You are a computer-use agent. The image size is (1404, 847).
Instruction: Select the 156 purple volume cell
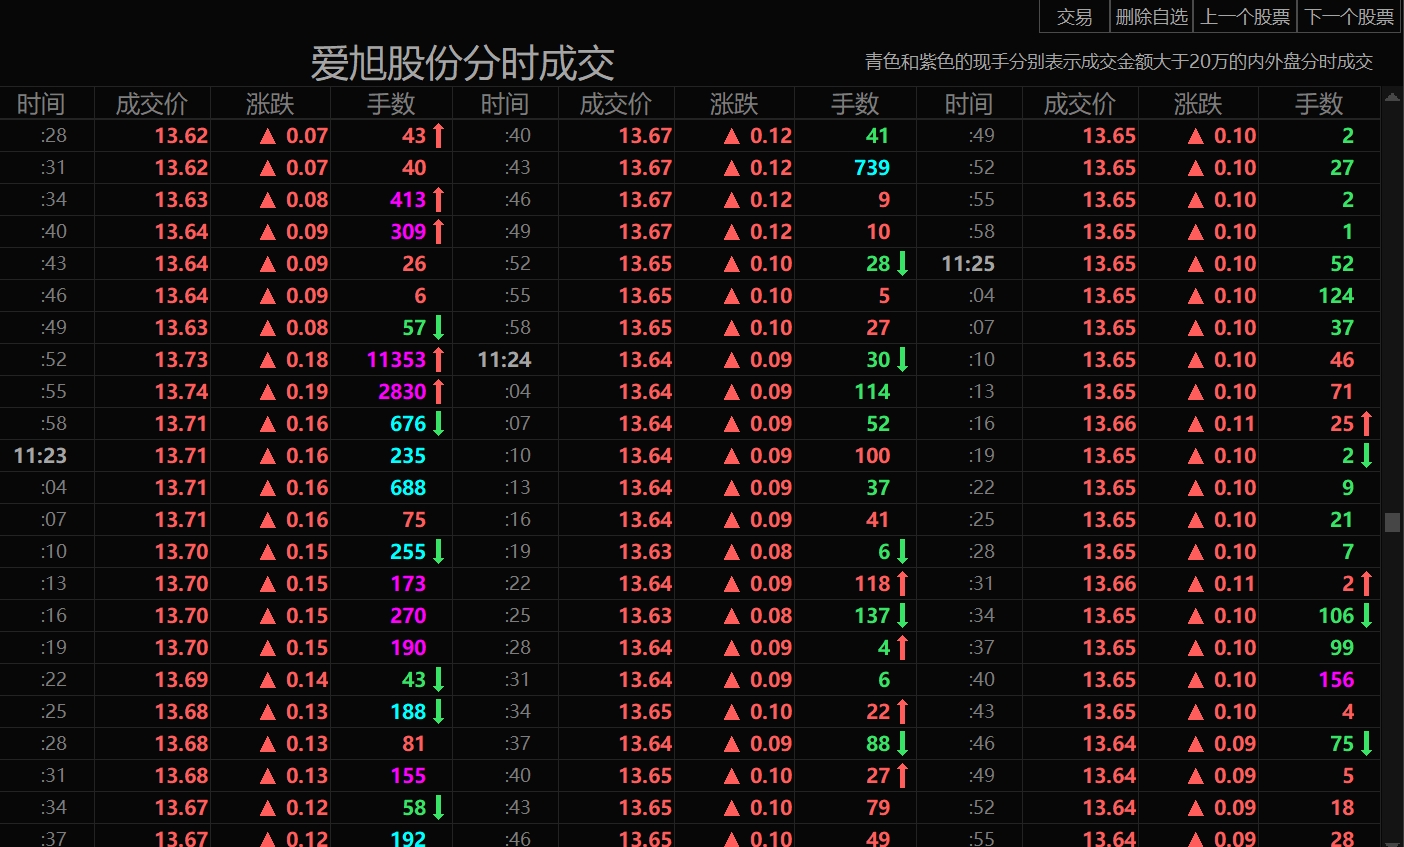[x=1336, y=680]
